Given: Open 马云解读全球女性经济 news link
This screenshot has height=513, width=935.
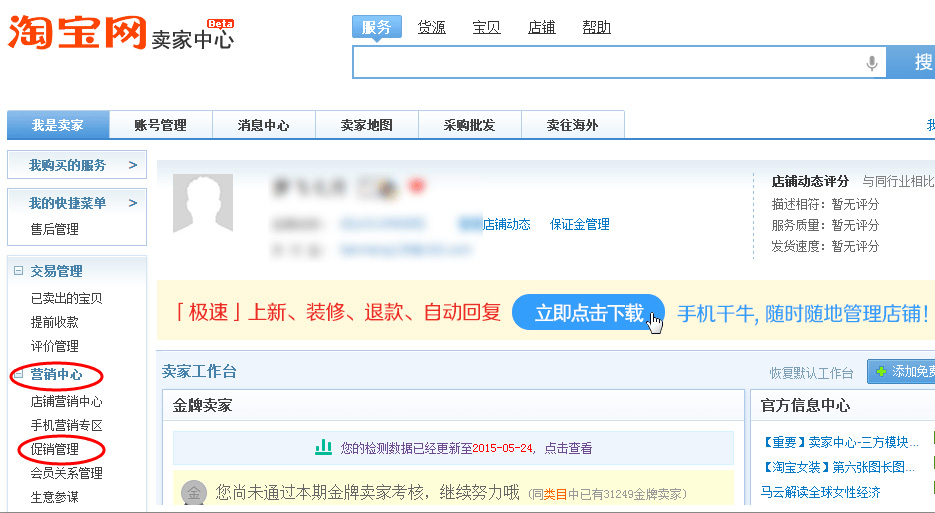Looking at the screenshot, I should [821, 492].
